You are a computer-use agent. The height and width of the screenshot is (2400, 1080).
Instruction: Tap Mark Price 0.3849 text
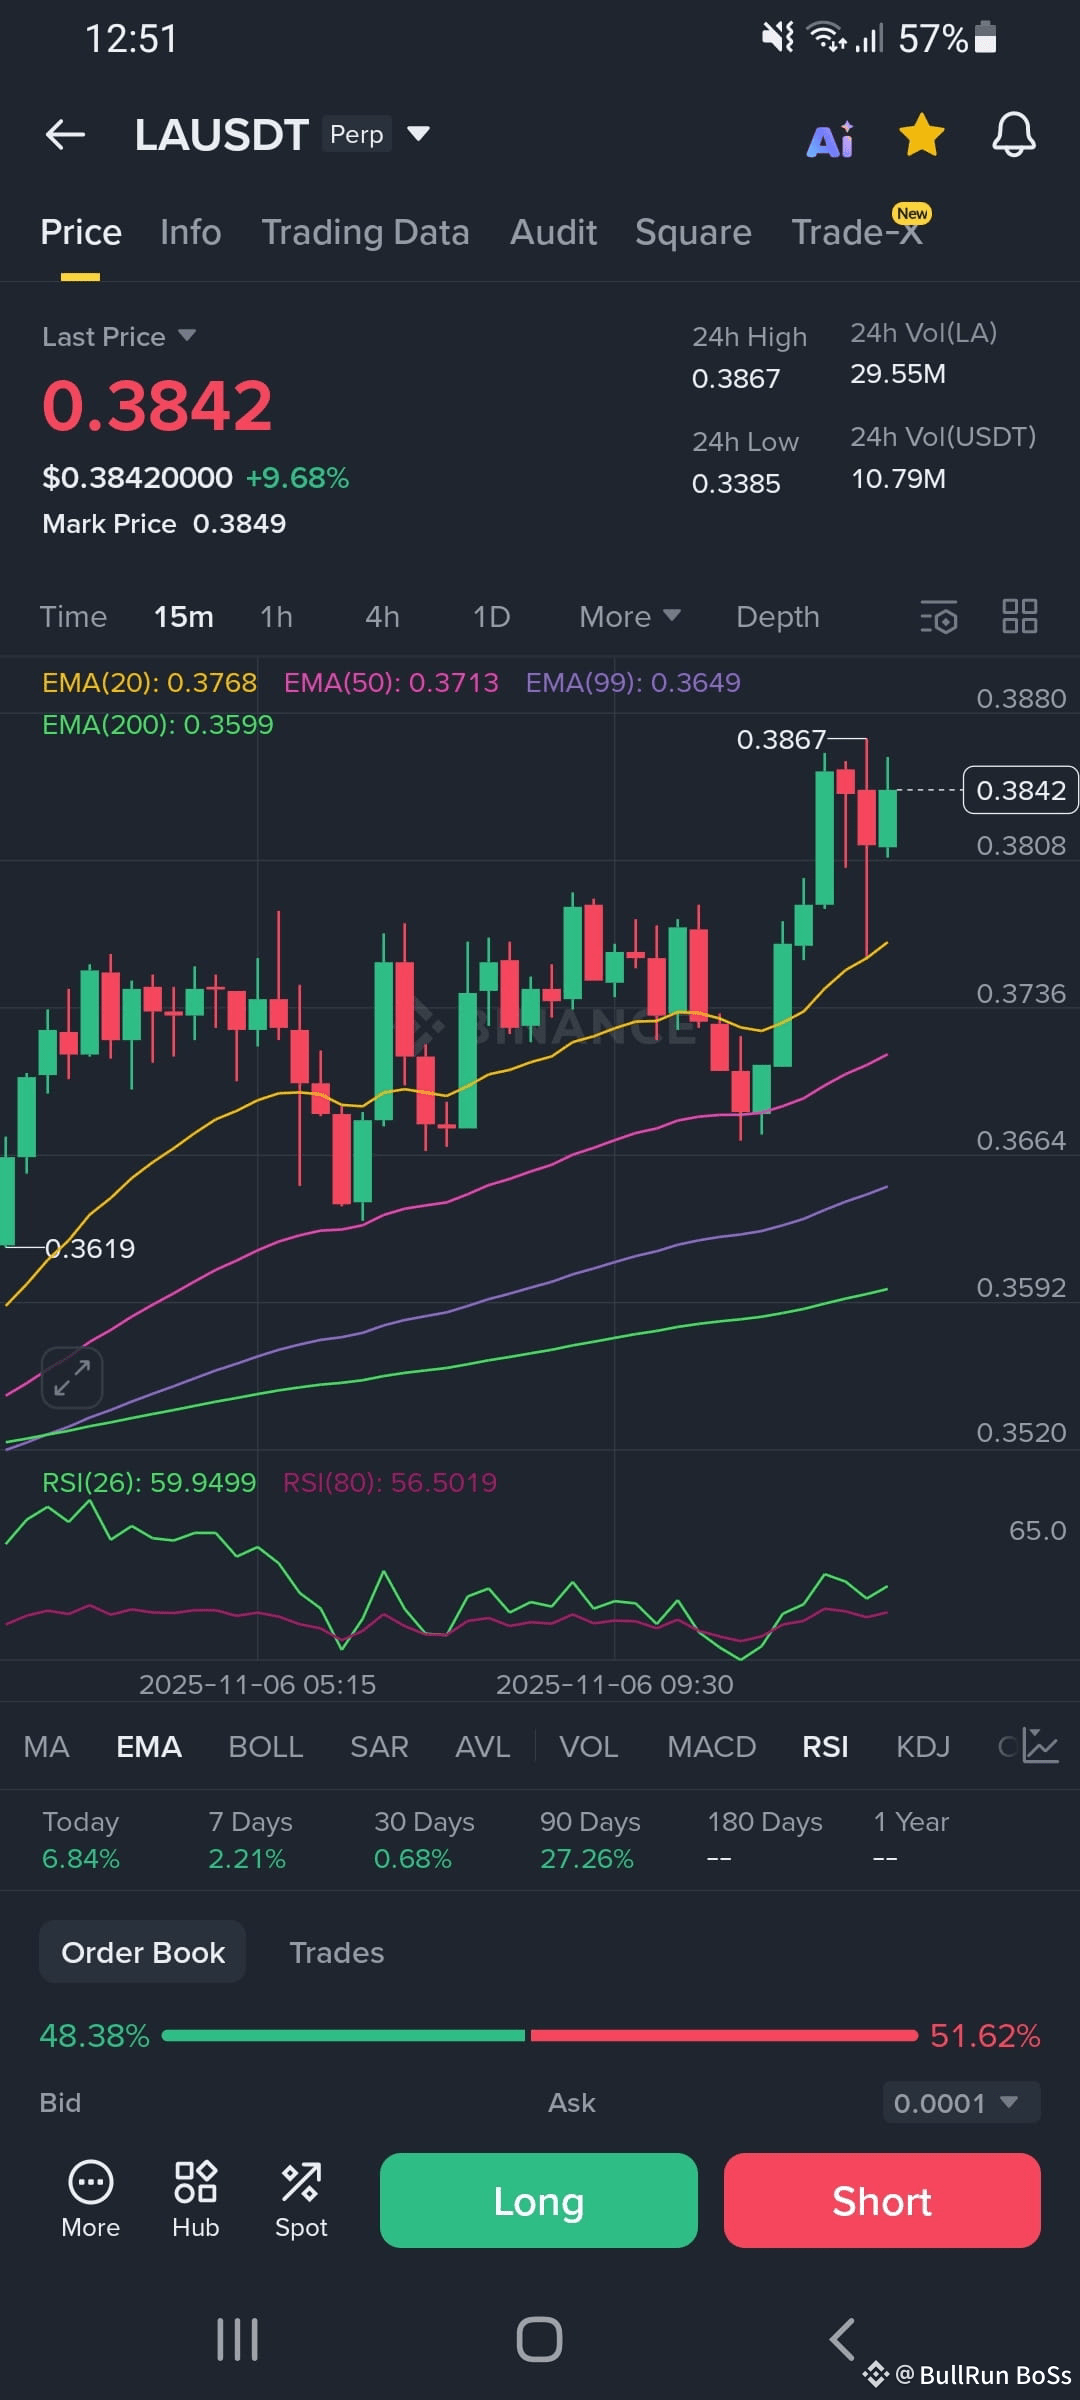pyautogui.click(x=164, y=524)
